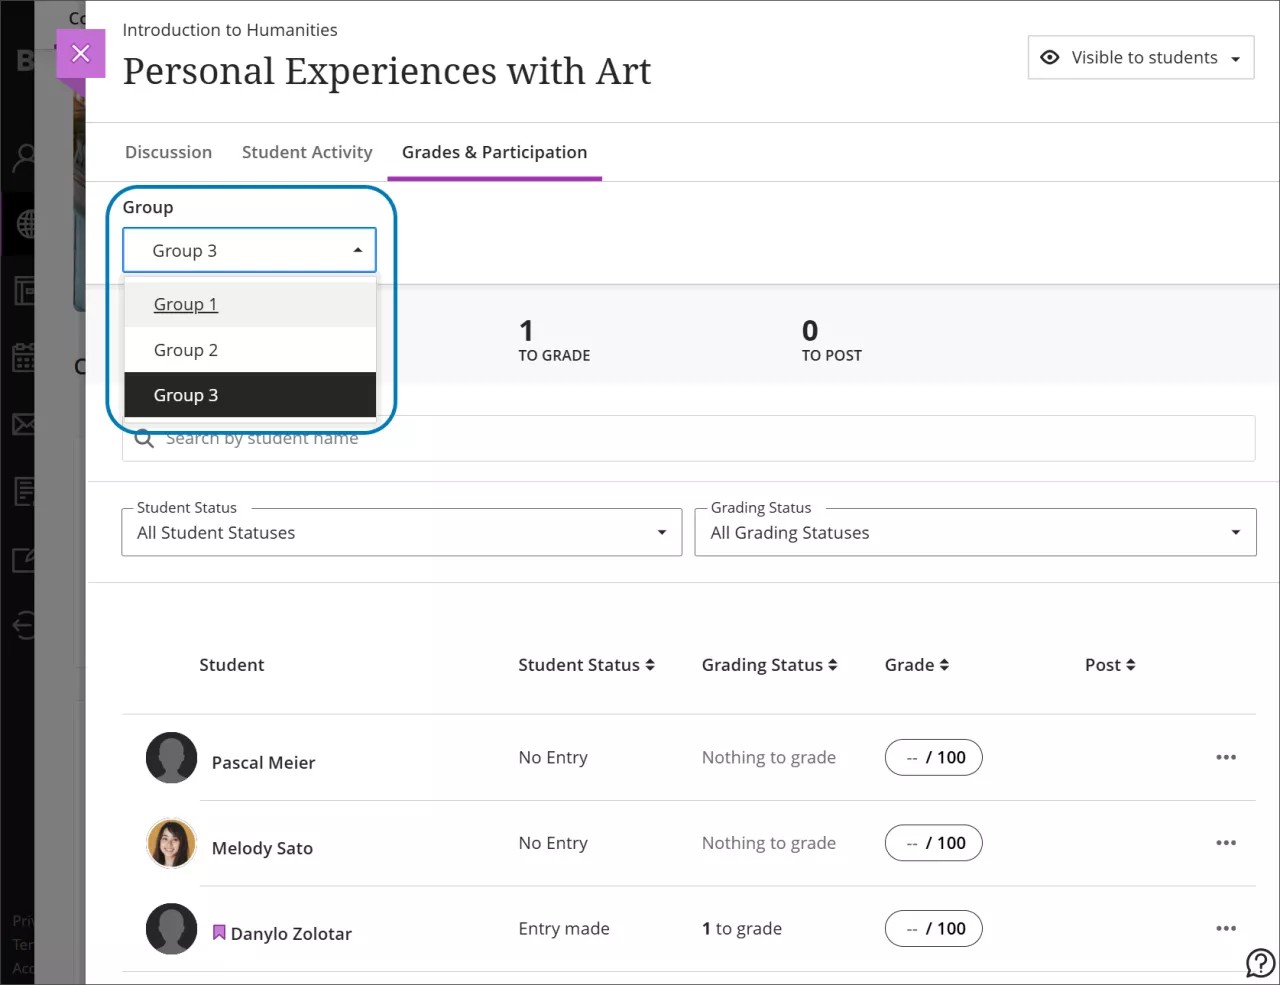Screen dimensions: 1280x985
Task: Open the Grades icon in the sidebar
Action: coord(22,490)
